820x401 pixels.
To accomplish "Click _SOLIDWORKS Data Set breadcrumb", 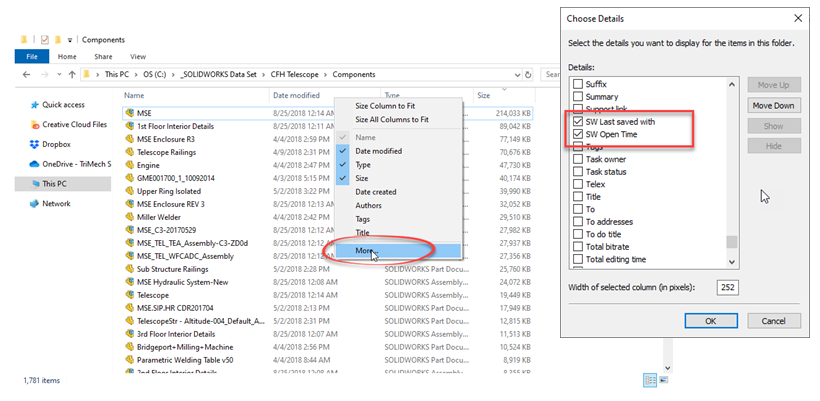I will click(218, 74).
